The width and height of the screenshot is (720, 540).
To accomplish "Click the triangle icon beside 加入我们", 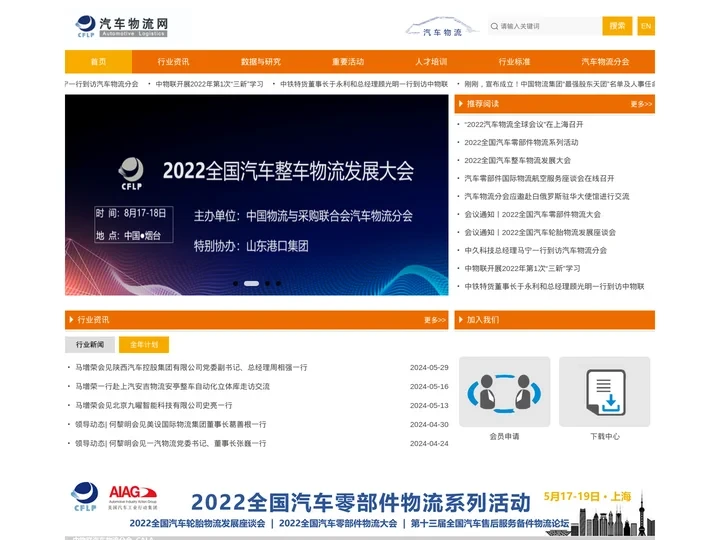I will [461, 320].
